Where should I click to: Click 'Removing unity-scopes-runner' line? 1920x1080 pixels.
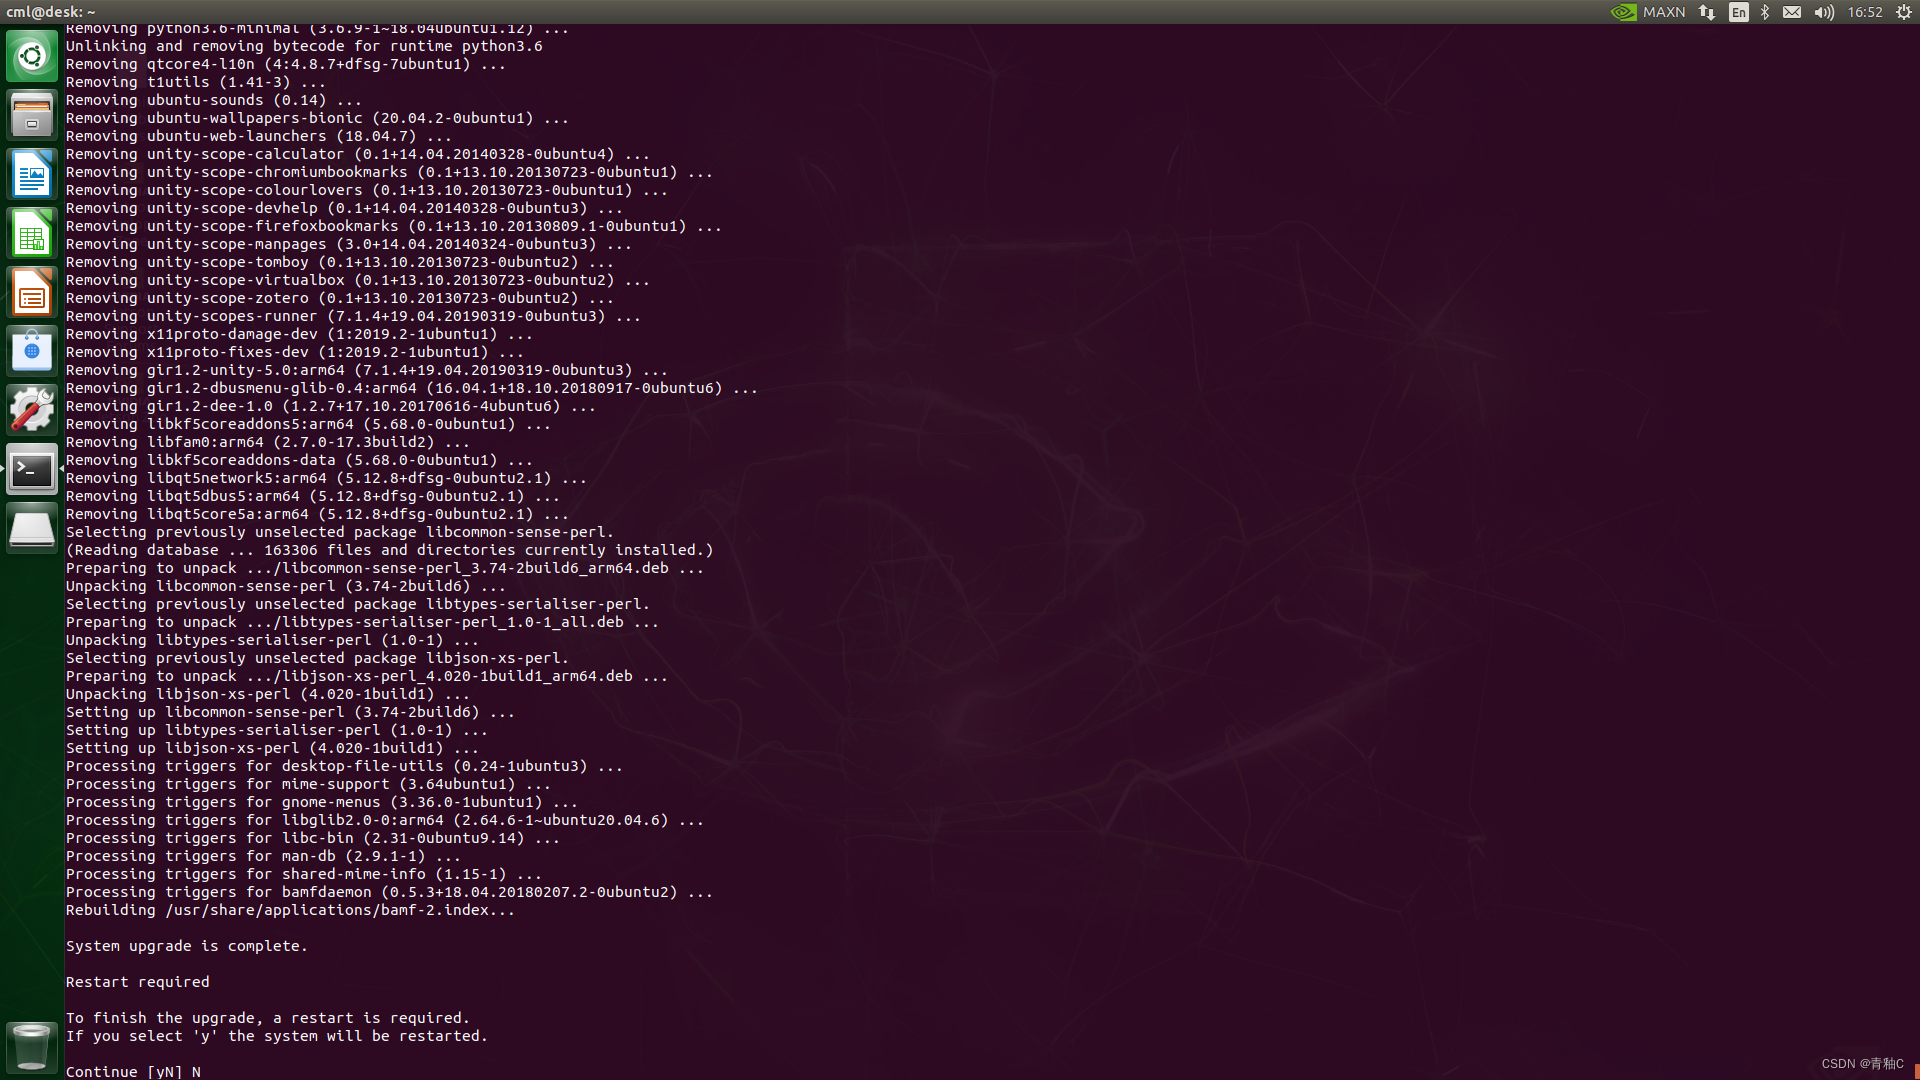tap(353, 316)
